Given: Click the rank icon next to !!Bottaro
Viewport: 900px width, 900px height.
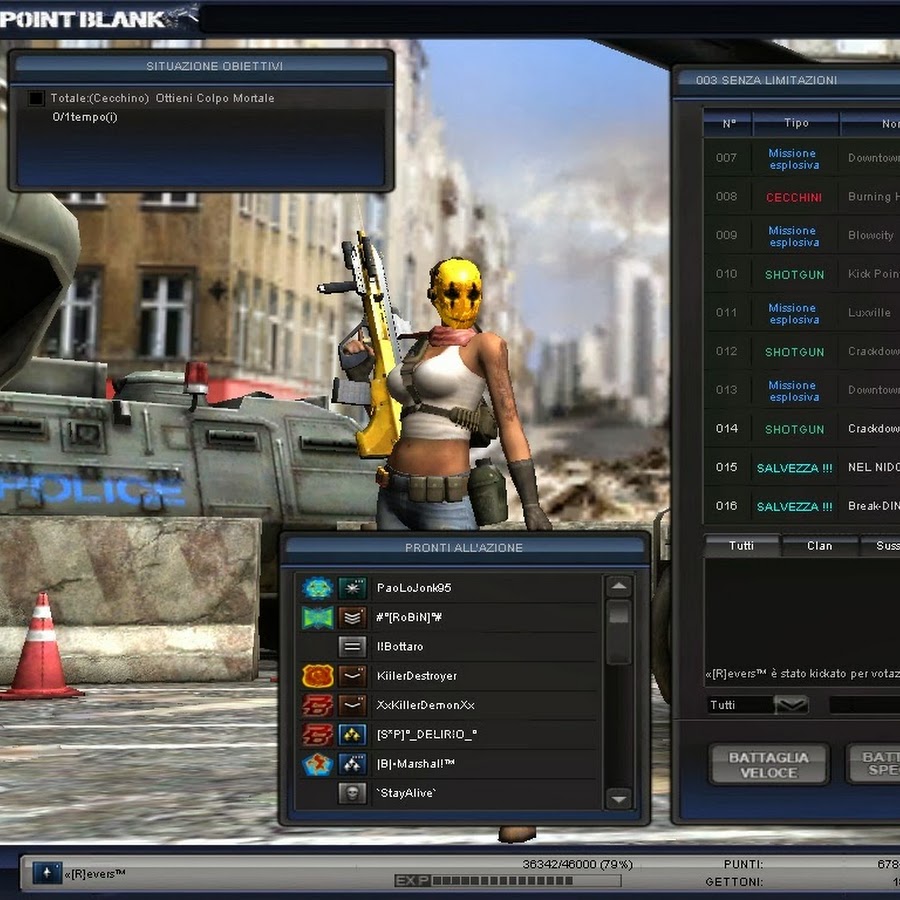Looking at the screenshot, I should tap(352, 647).
